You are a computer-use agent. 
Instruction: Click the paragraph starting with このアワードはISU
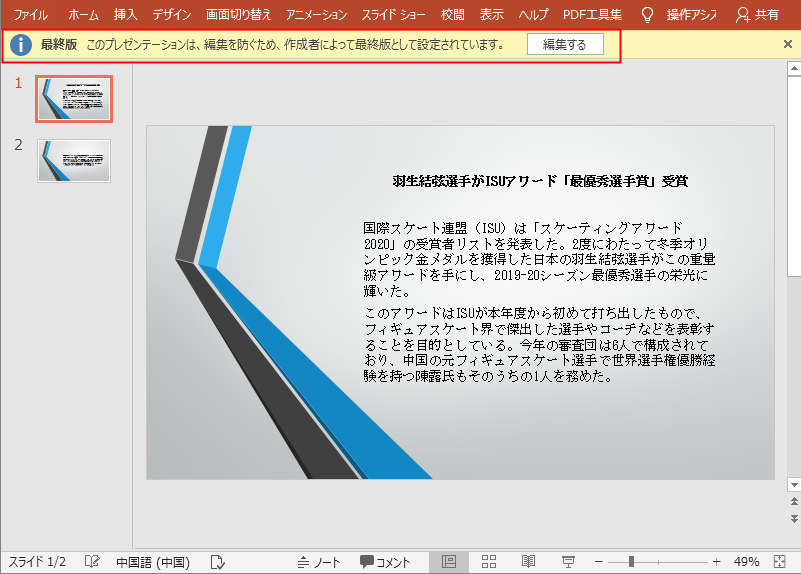[539, 345]
